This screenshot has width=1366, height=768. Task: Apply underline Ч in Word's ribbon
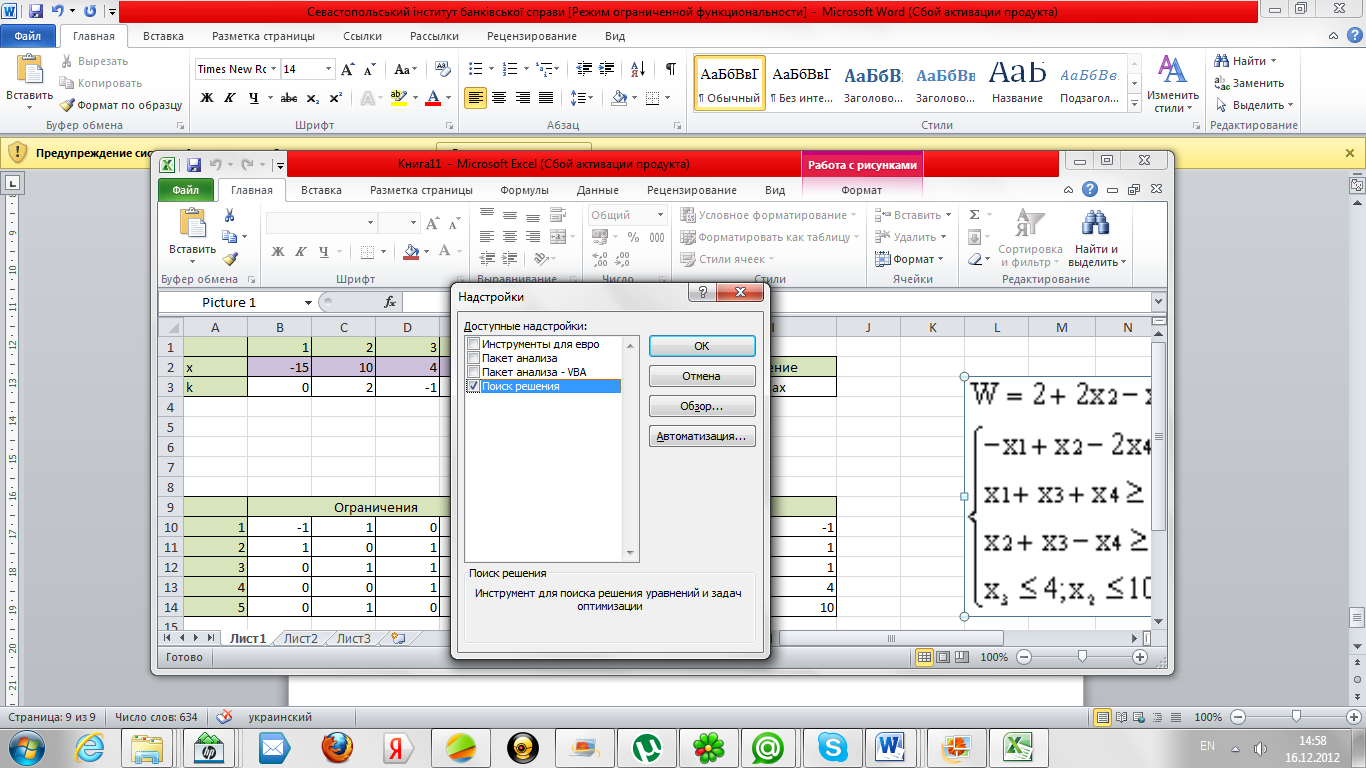(x=254, y=98)
